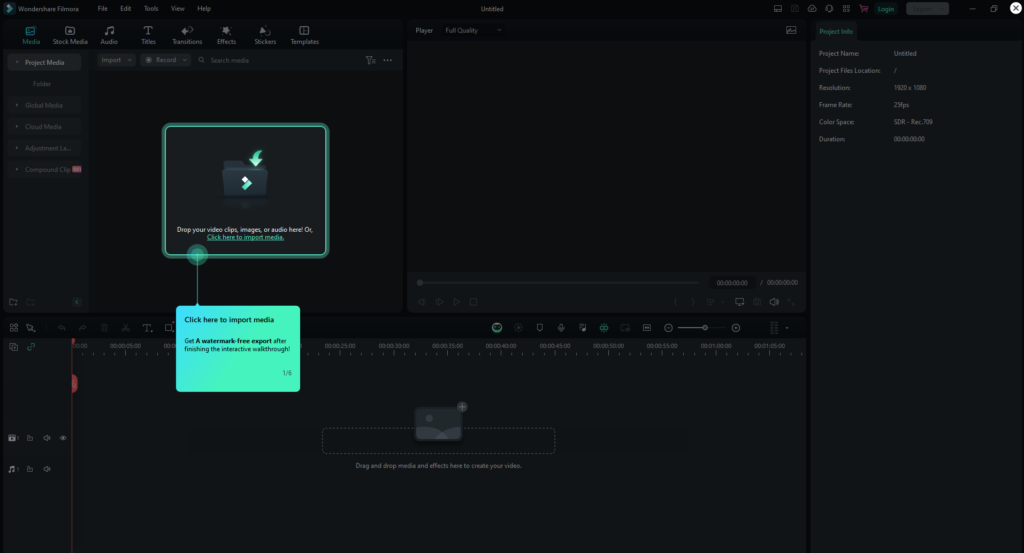Mute the Audio 1 track

coord(47,469)
